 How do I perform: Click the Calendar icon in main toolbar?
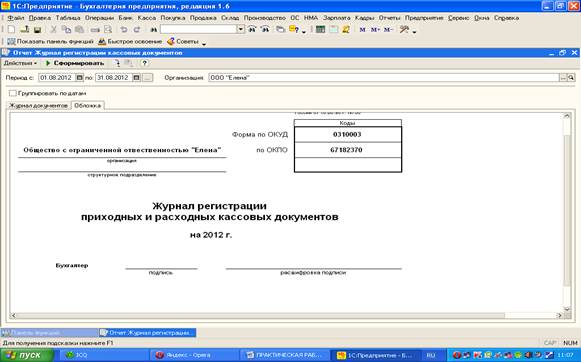(x=333, y=29)
